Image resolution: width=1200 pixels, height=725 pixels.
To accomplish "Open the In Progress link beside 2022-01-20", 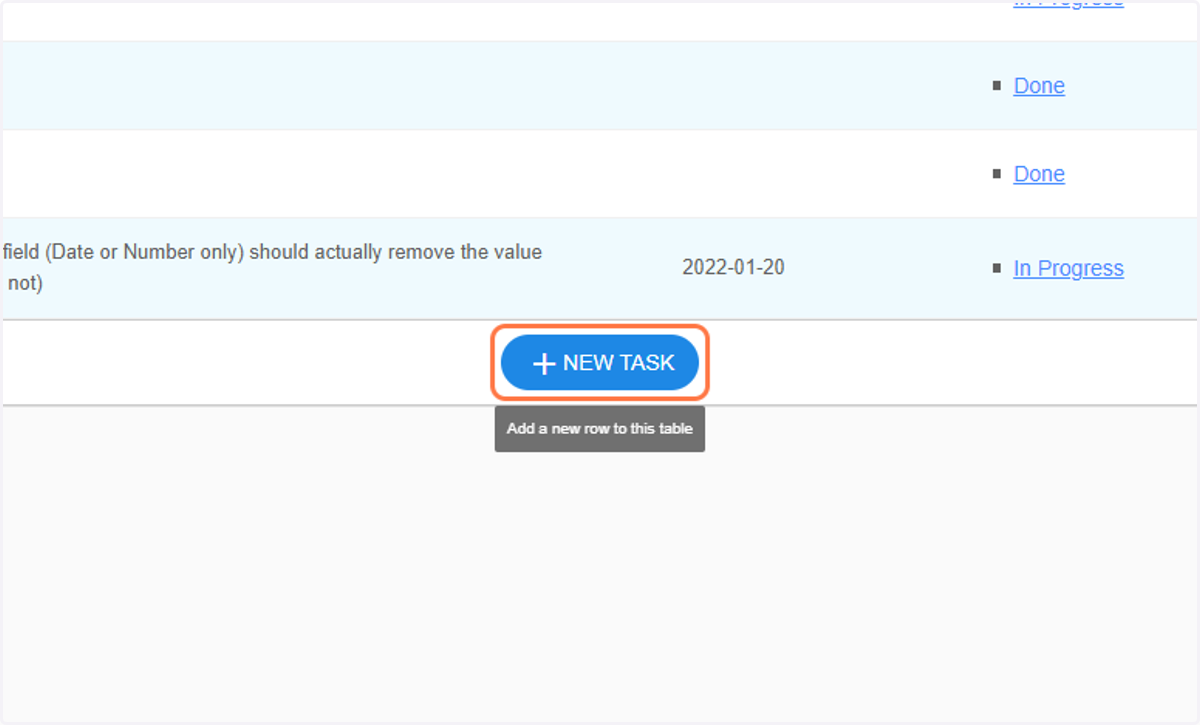I will [1068, 268].
